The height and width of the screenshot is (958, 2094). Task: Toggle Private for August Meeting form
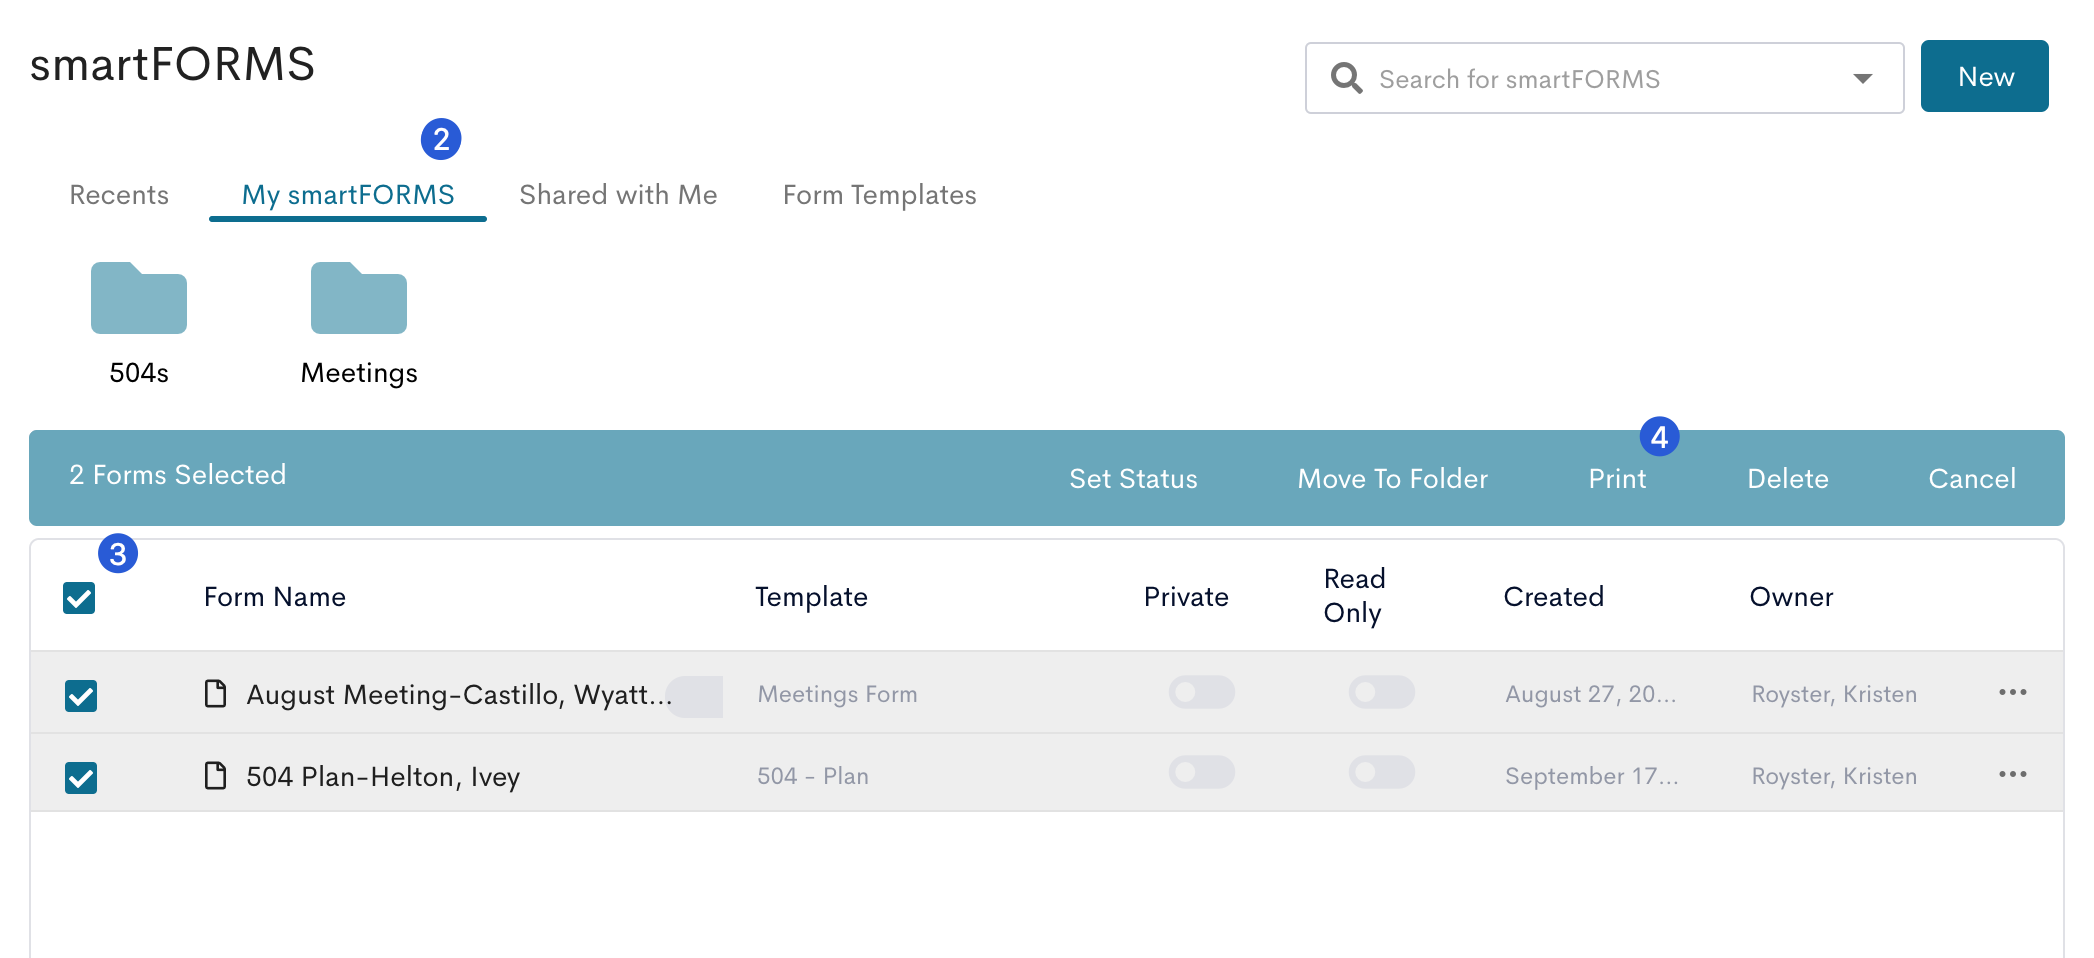click(x=1201, y=692)
